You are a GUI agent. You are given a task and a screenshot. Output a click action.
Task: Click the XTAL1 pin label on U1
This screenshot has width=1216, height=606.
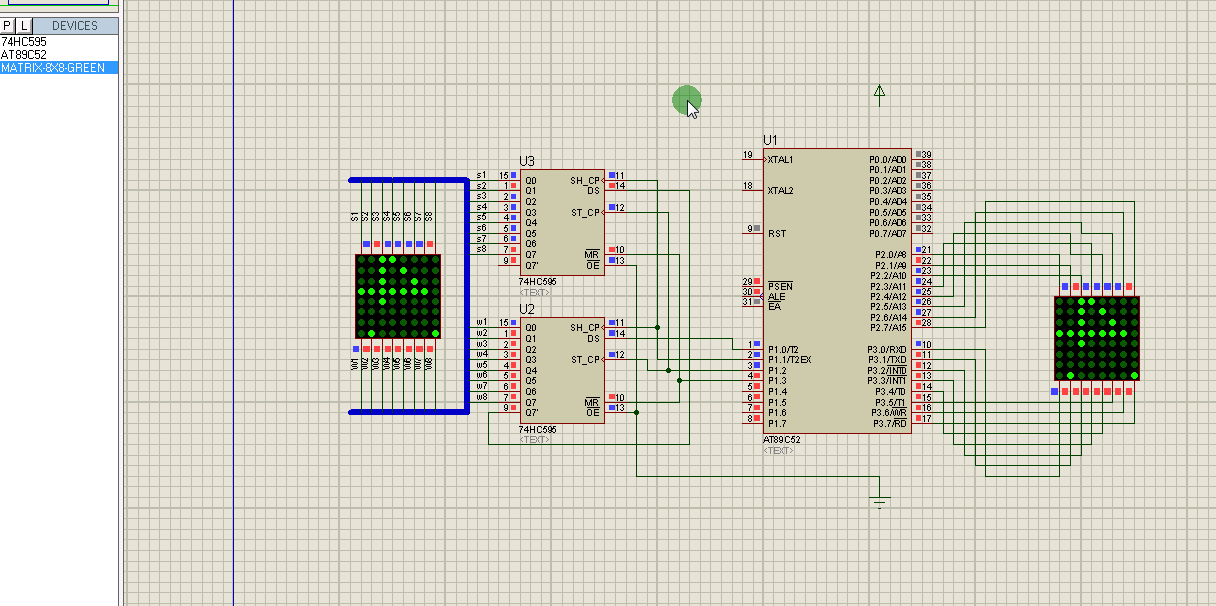point(780,159)
